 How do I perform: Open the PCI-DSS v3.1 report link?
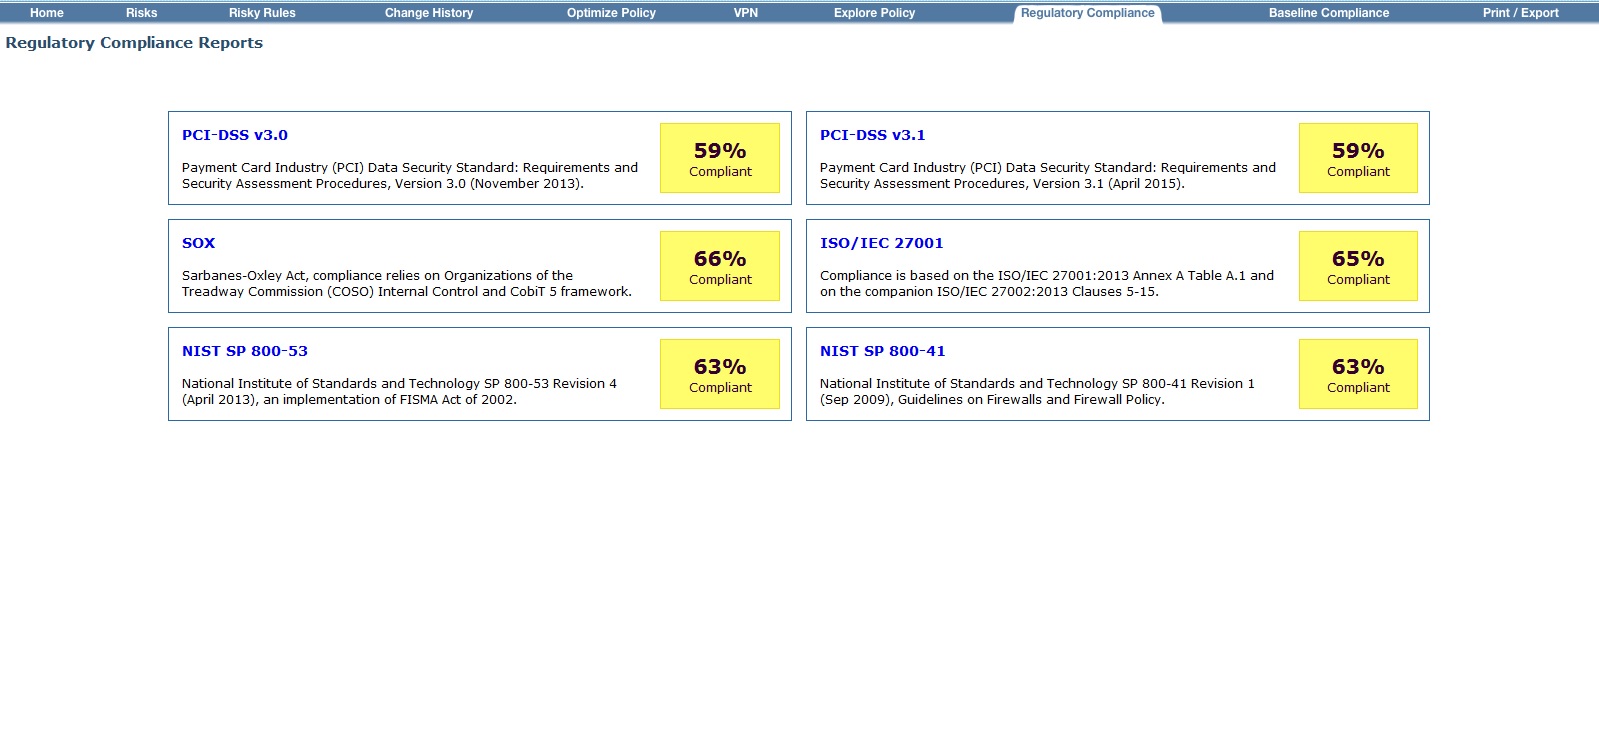click(x=872, y=135)
